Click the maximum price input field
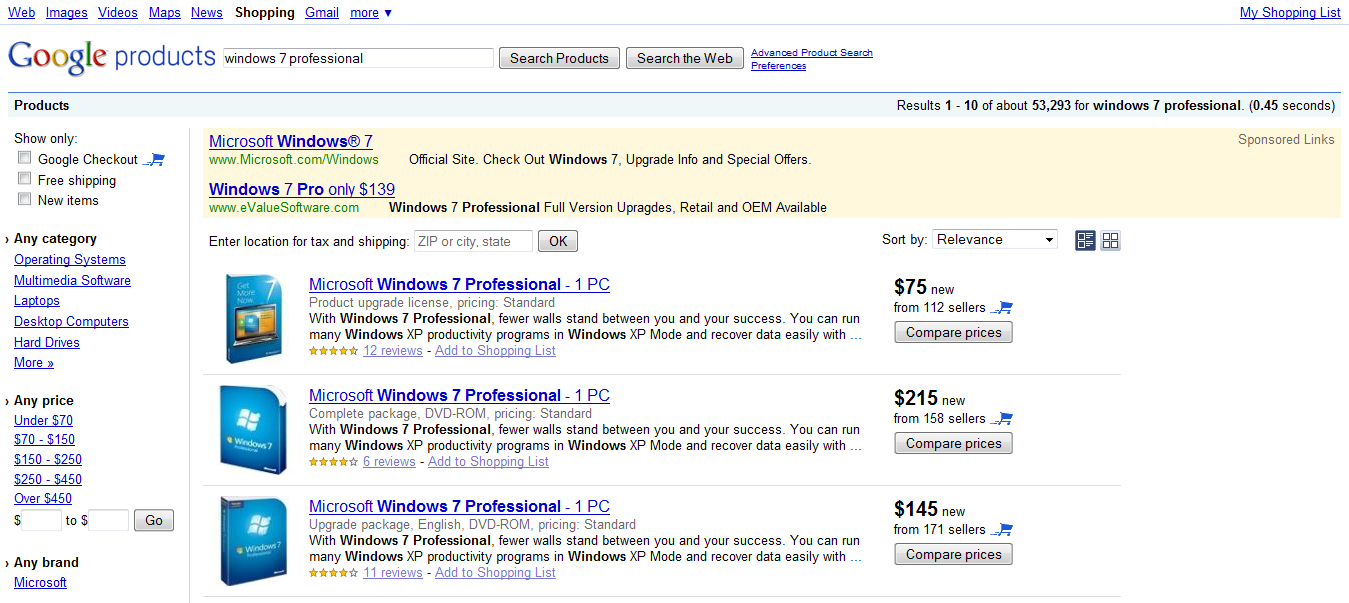 [109, 520]
